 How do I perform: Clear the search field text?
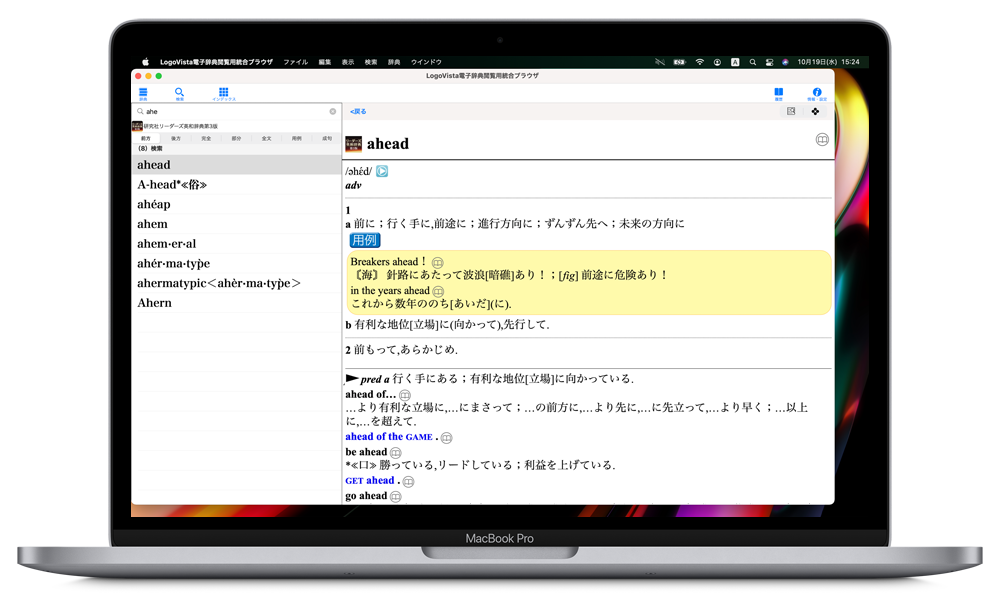pos(333,111)
